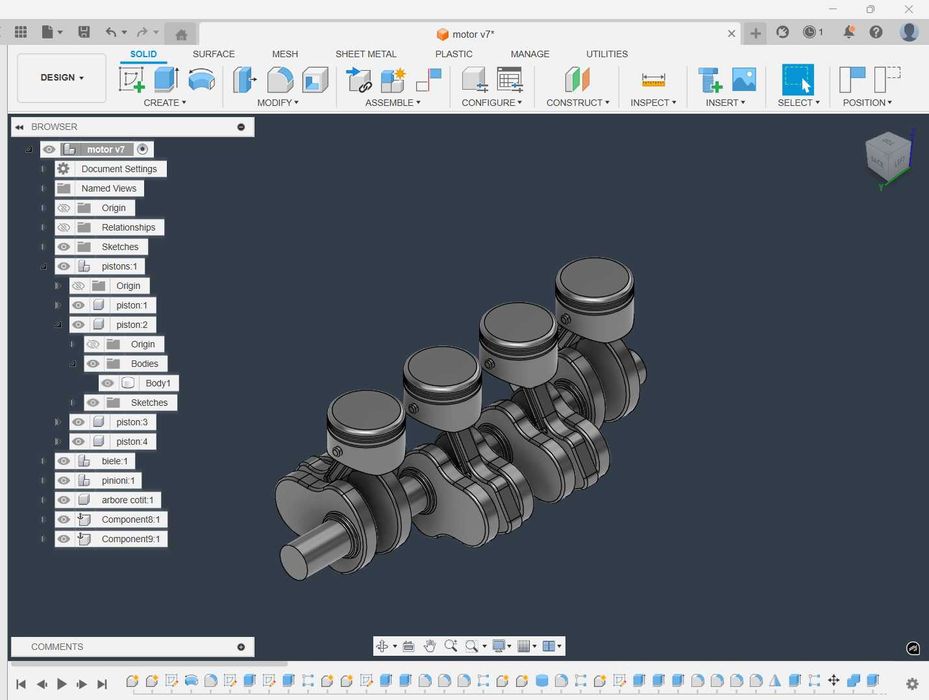Open the data panel grid icon
929x700 pixels.
pos(21,32)
